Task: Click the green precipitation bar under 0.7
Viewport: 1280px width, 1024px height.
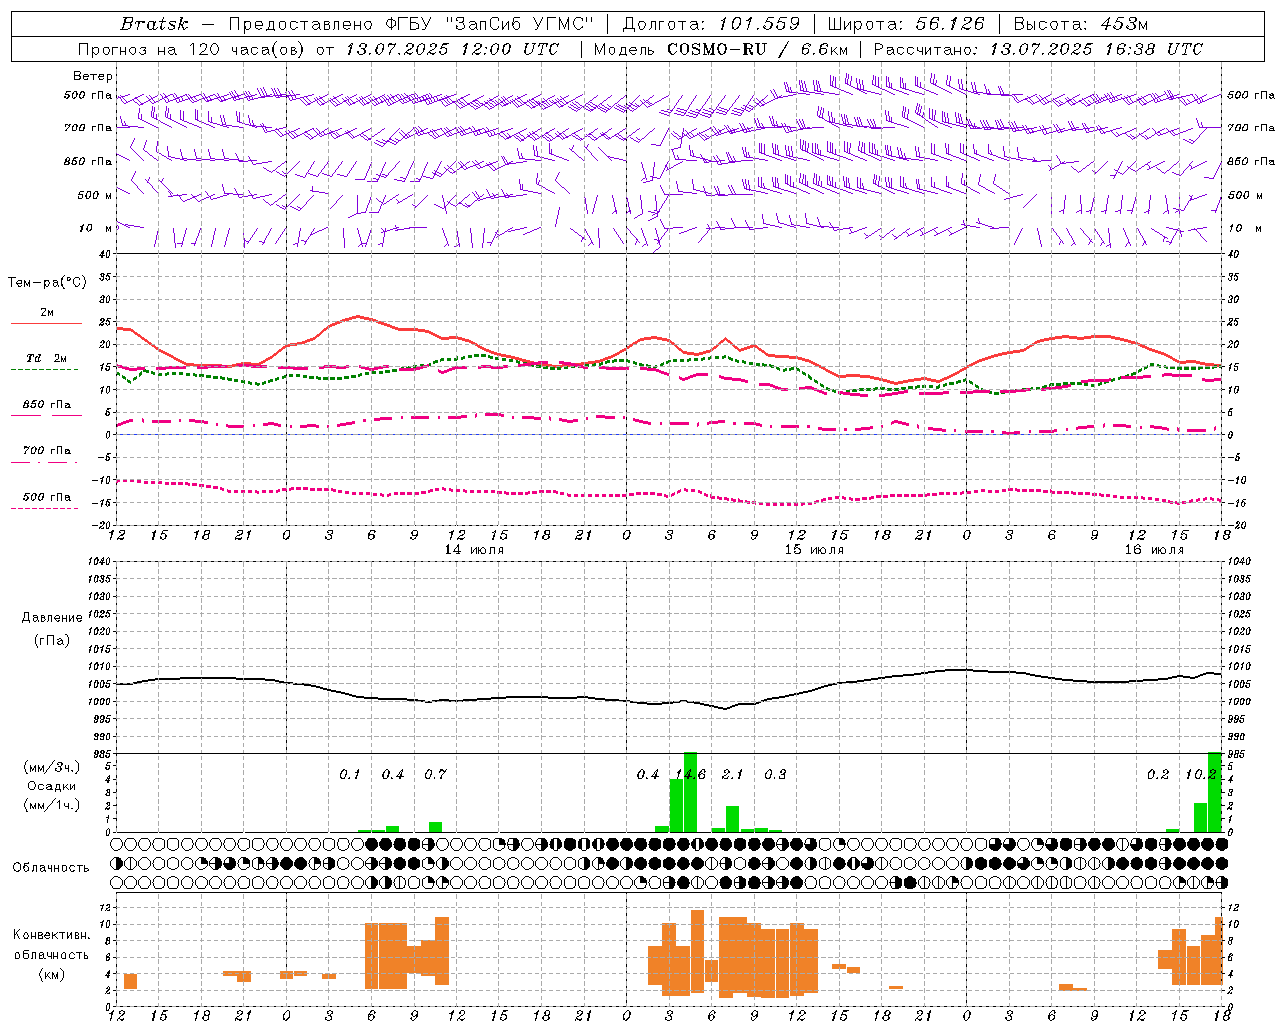Action: tap(435, 827)
